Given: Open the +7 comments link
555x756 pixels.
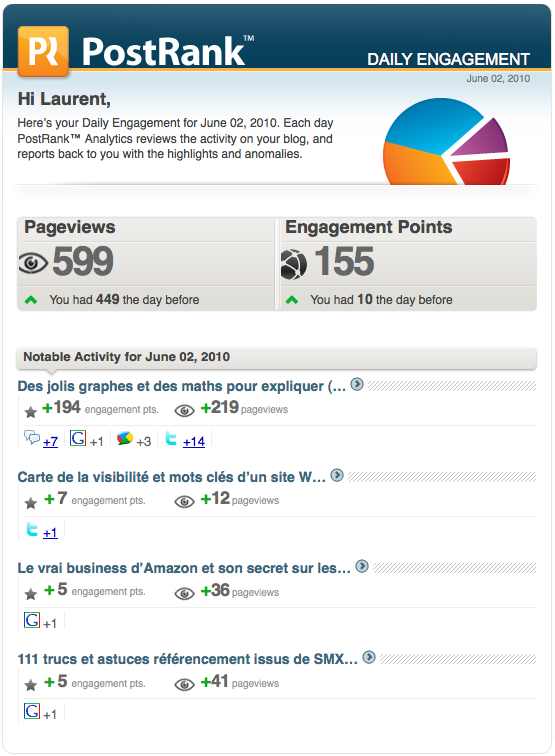Looking at the screenshot, I should click(50, 441).
